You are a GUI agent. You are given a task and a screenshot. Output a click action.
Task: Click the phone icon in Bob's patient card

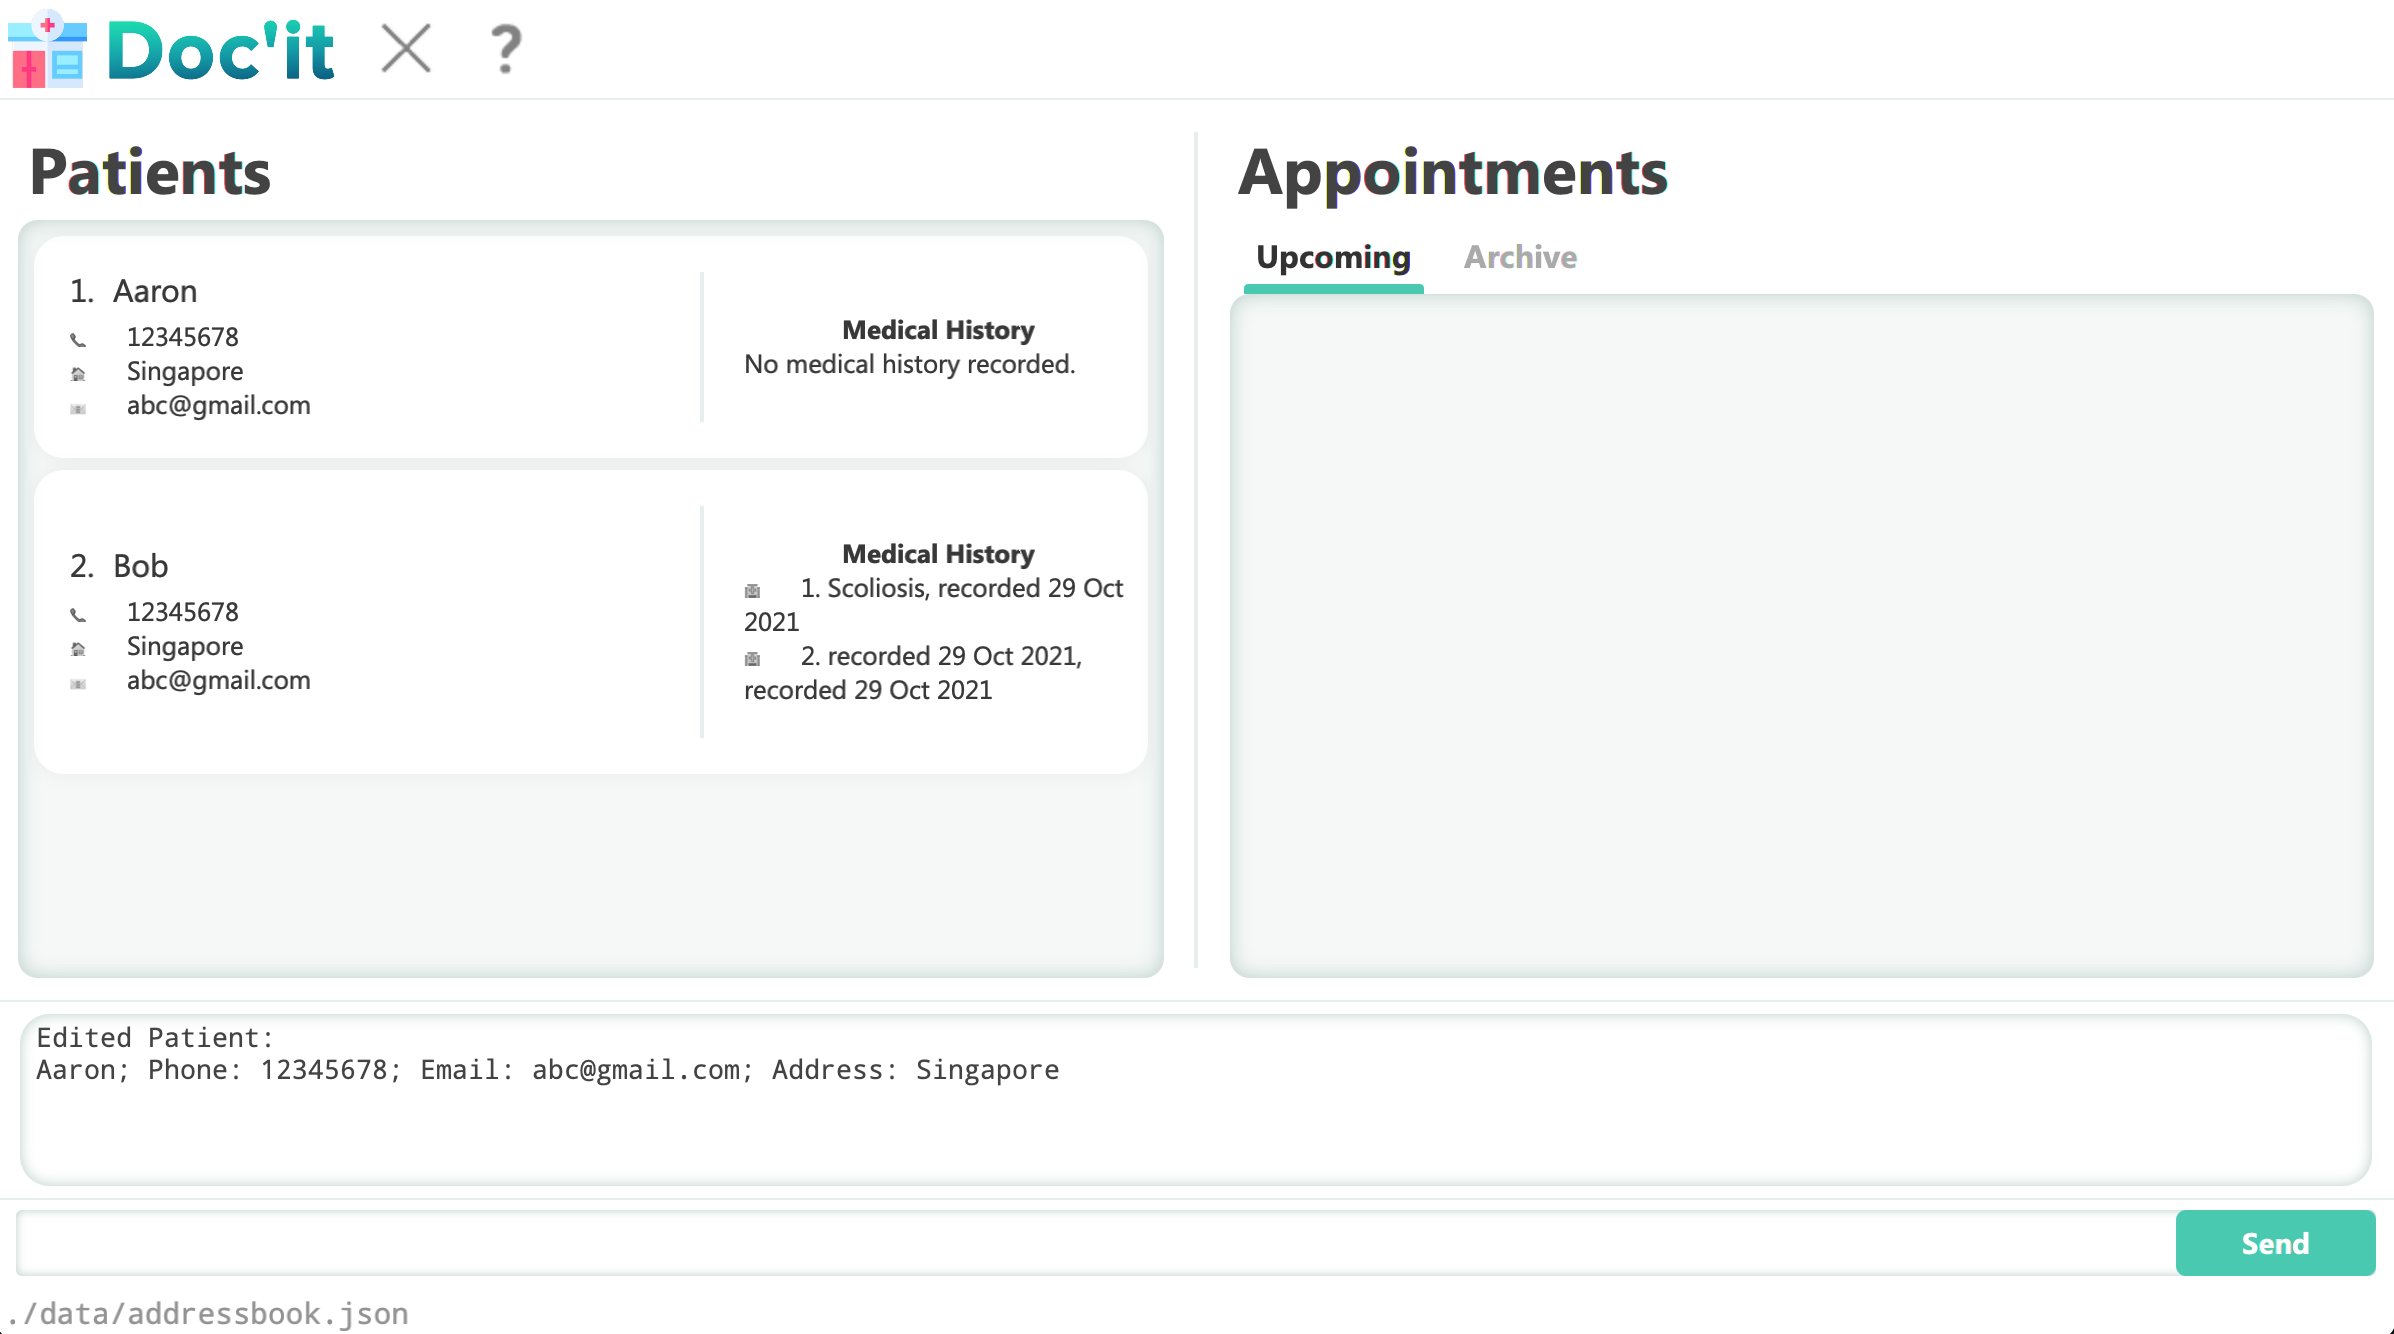pyautogui.click(x=78, y=614)
